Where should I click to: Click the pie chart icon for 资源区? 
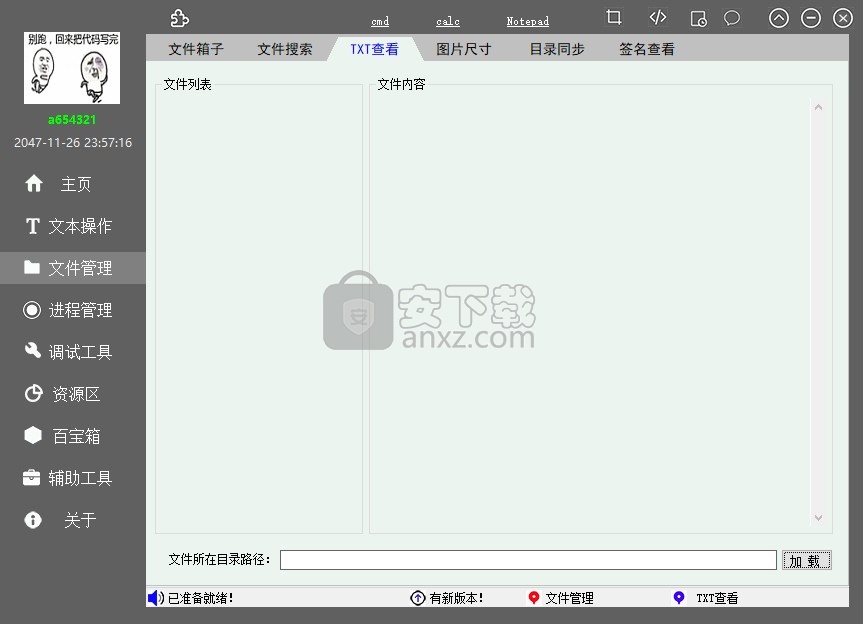[x=33, y=393]
